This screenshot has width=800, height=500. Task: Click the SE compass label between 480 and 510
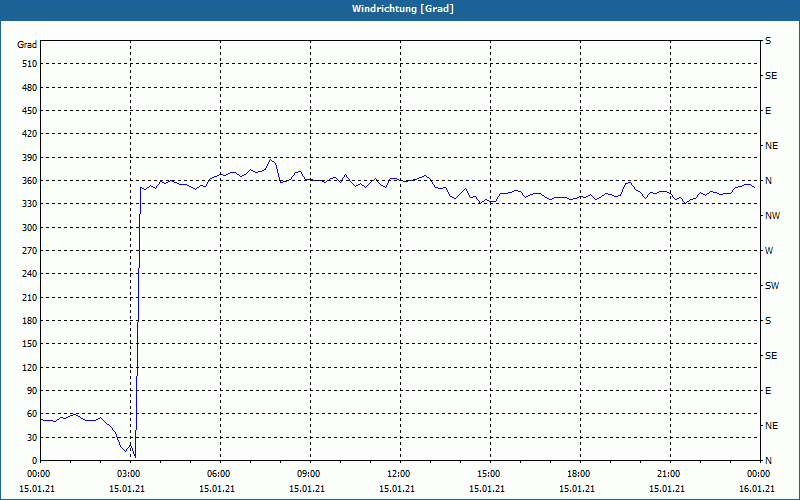771,76
